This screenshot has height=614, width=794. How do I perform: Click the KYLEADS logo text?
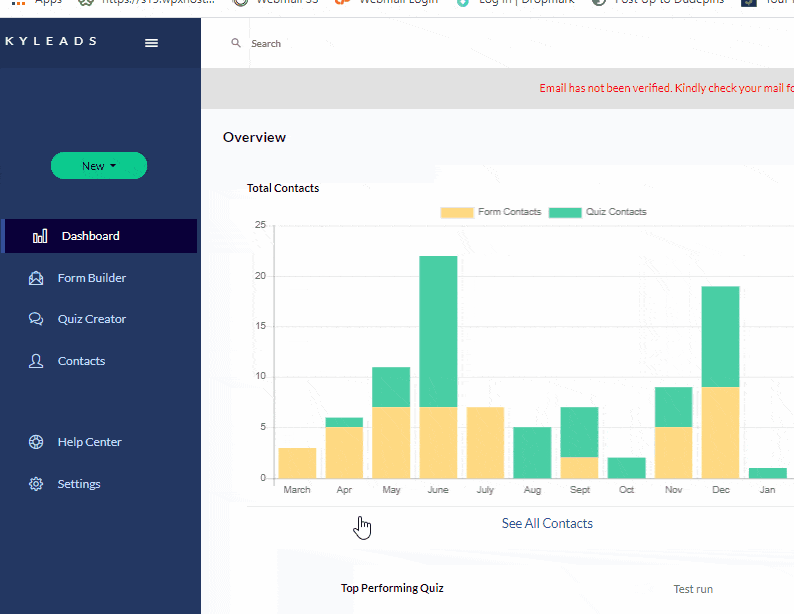[51, 42]
